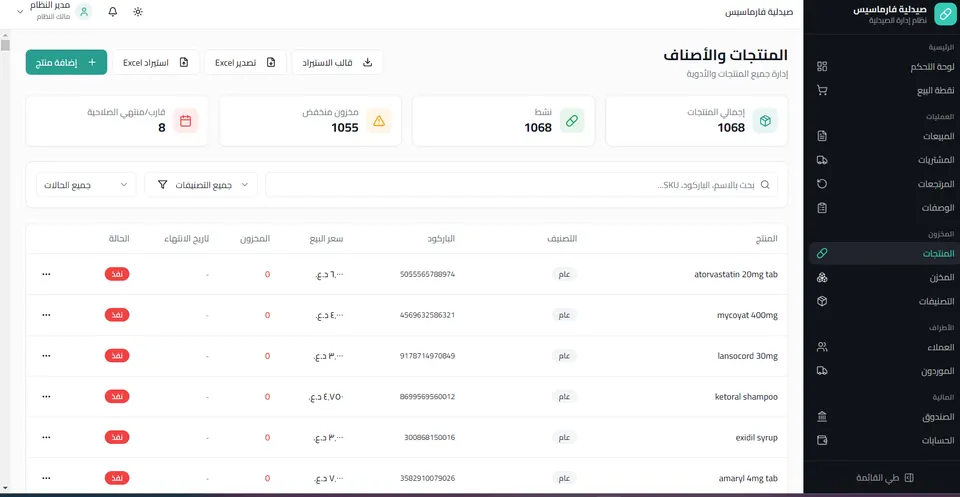This screenshot has height=497, width=960.
Task: Toggle the light/dark theme sun icon
Action: tap(138, 12)
